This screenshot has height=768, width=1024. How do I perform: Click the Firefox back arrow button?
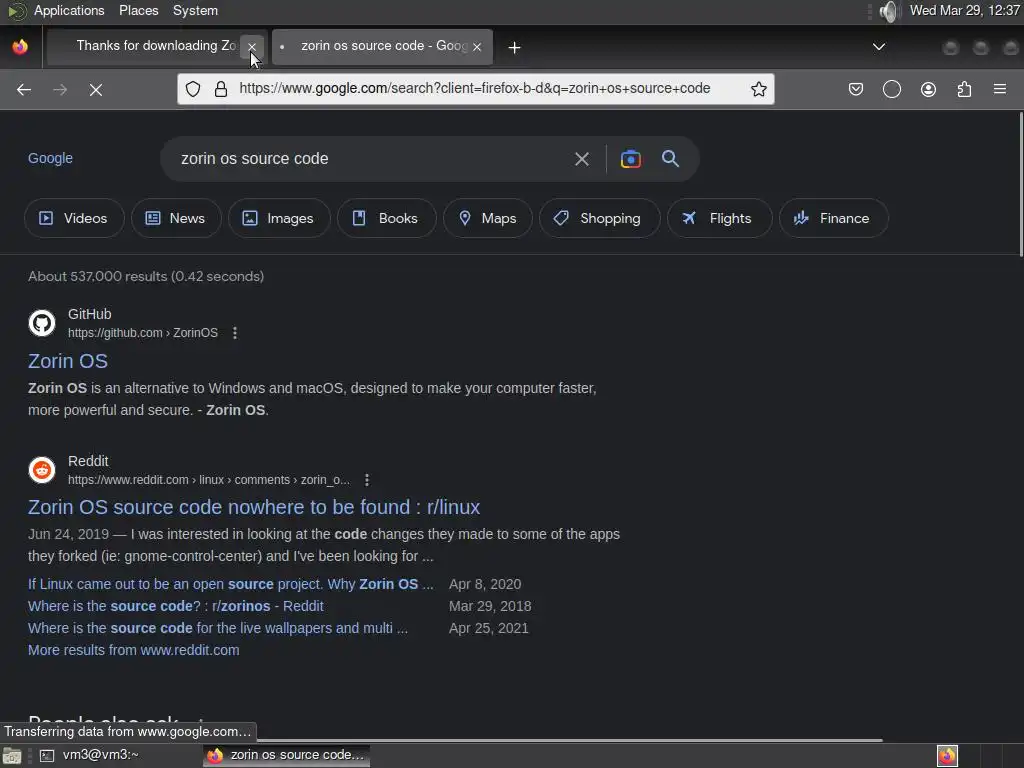pyautogui.click(x=24, y=89)
